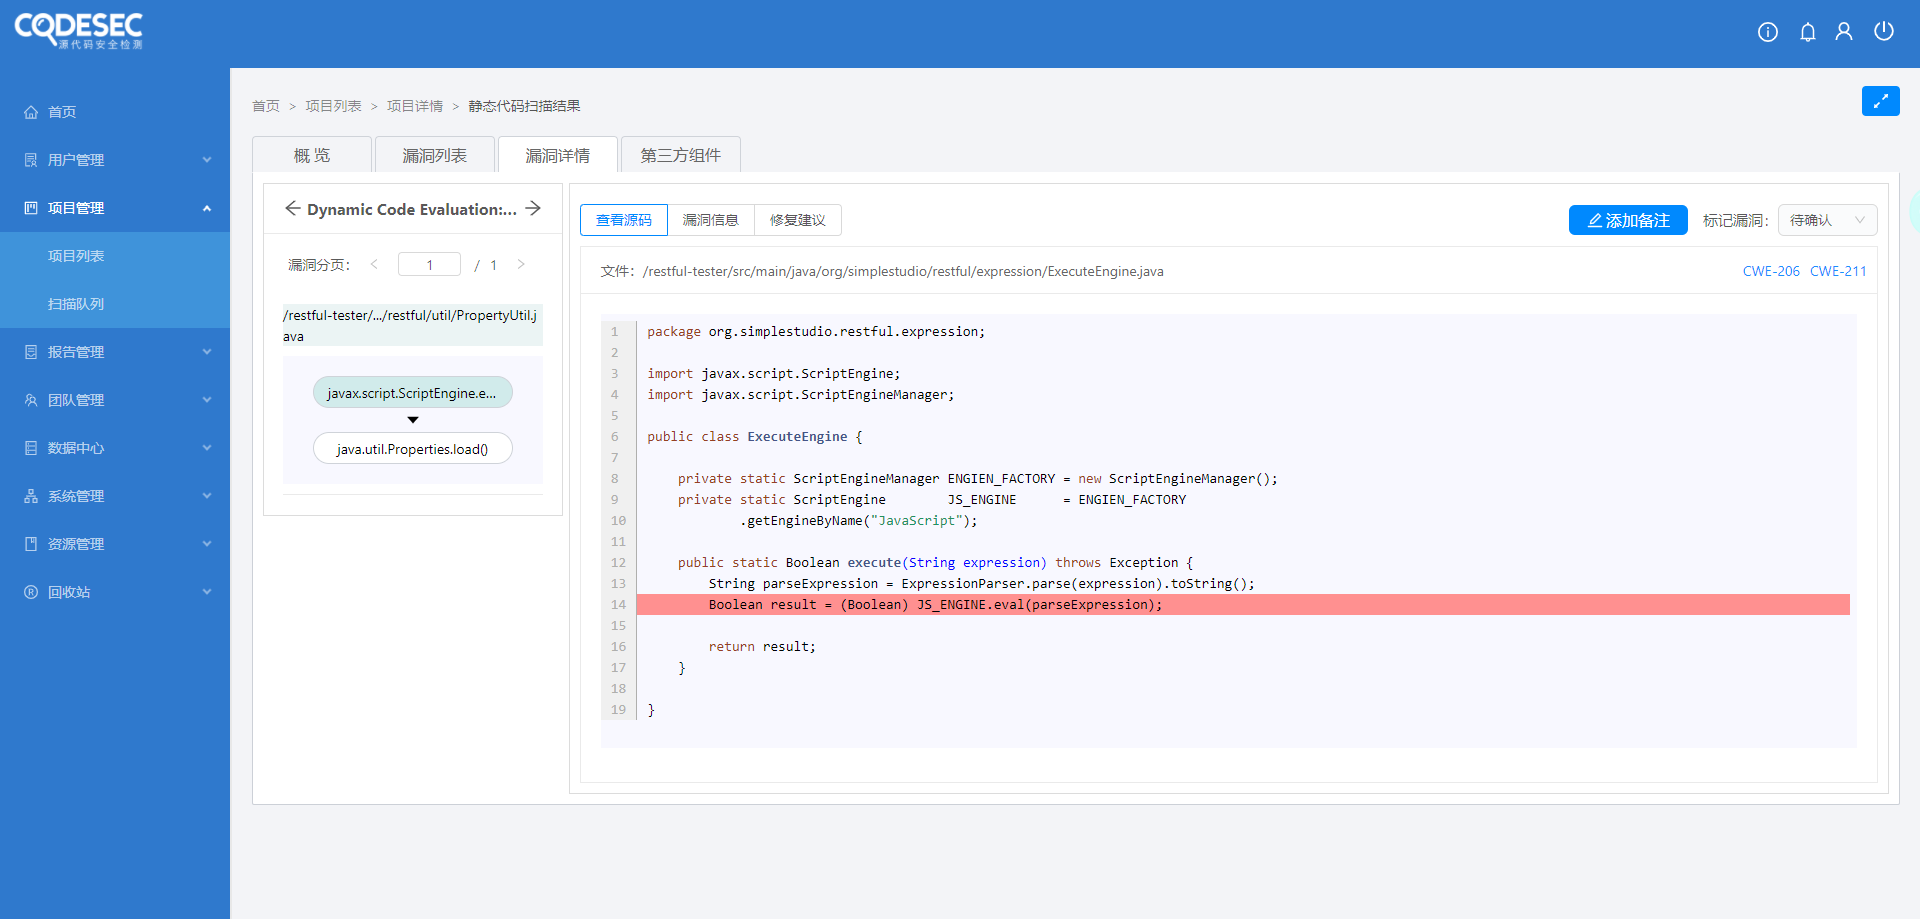This screenshot has width=1920, height=919.
Task: Collapse the 项目管理 menu chevron
Action: 207,208
